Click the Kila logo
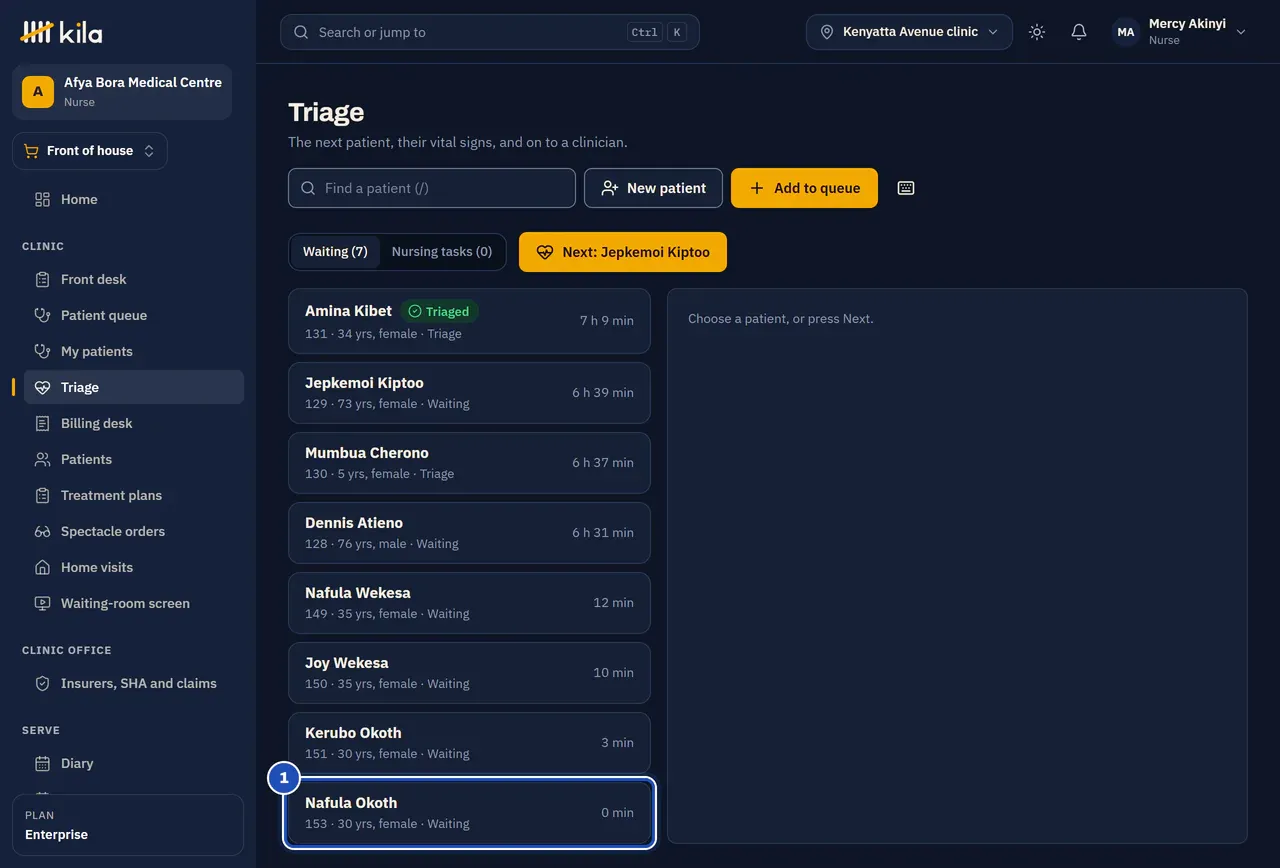This screenshot has height=868, width=1280. pyautogui.click(x=61, y=32)
